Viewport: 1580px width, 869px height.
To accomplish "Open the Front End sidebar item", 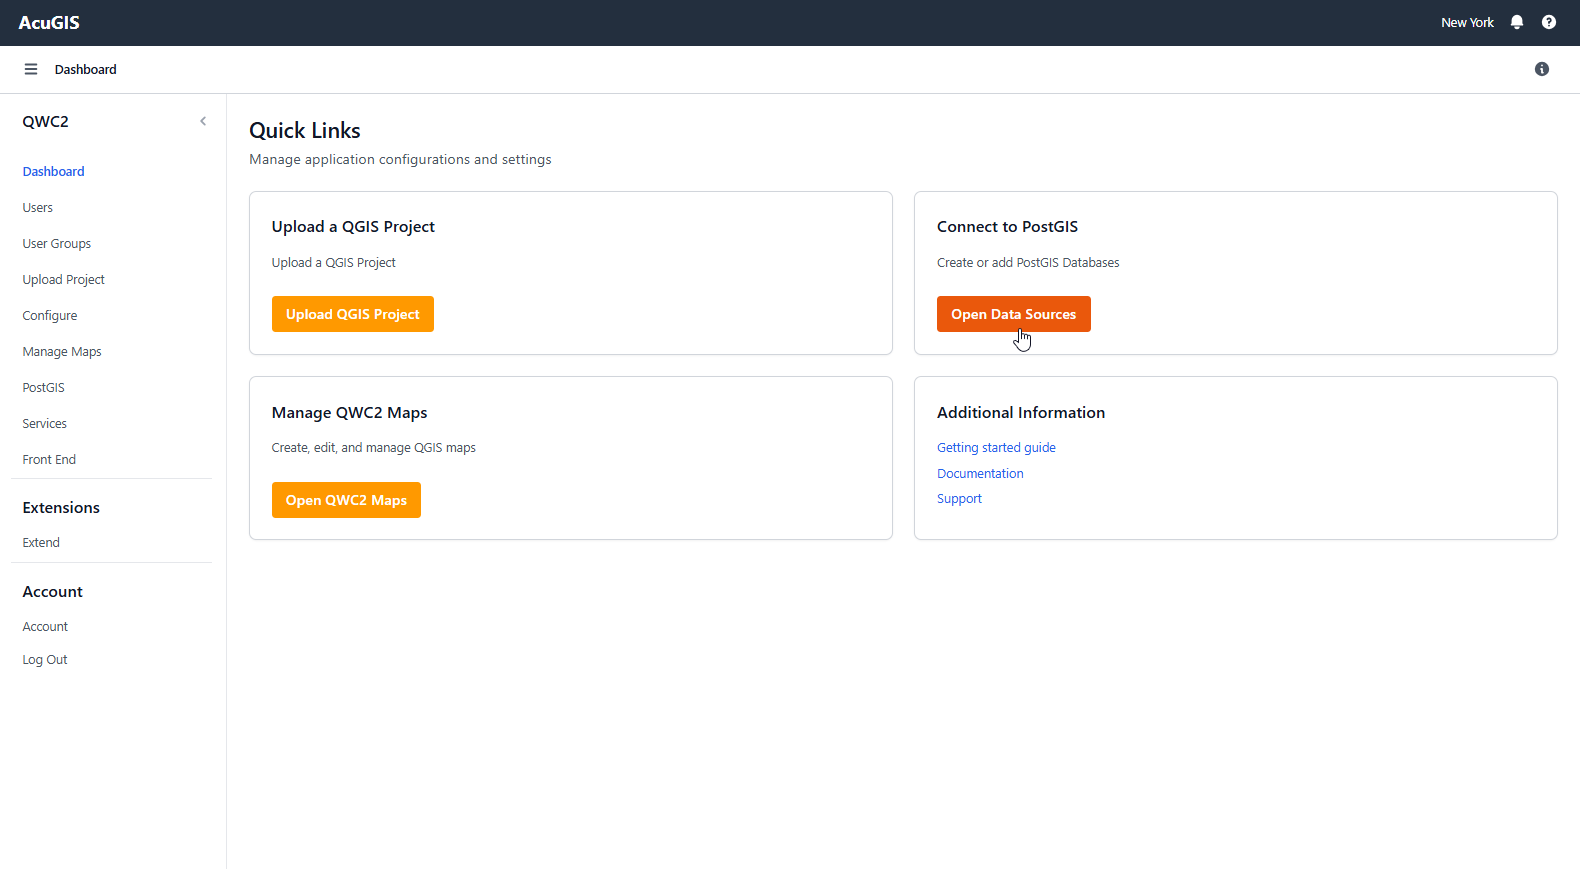I will coord(49,460).
